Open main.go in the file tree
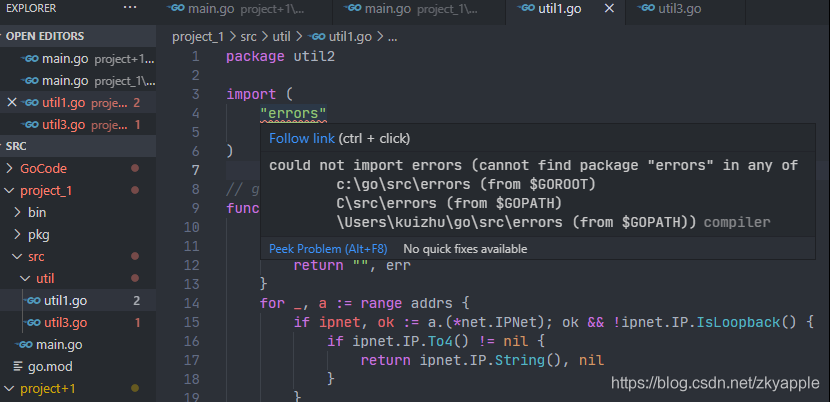 (78, 345)
